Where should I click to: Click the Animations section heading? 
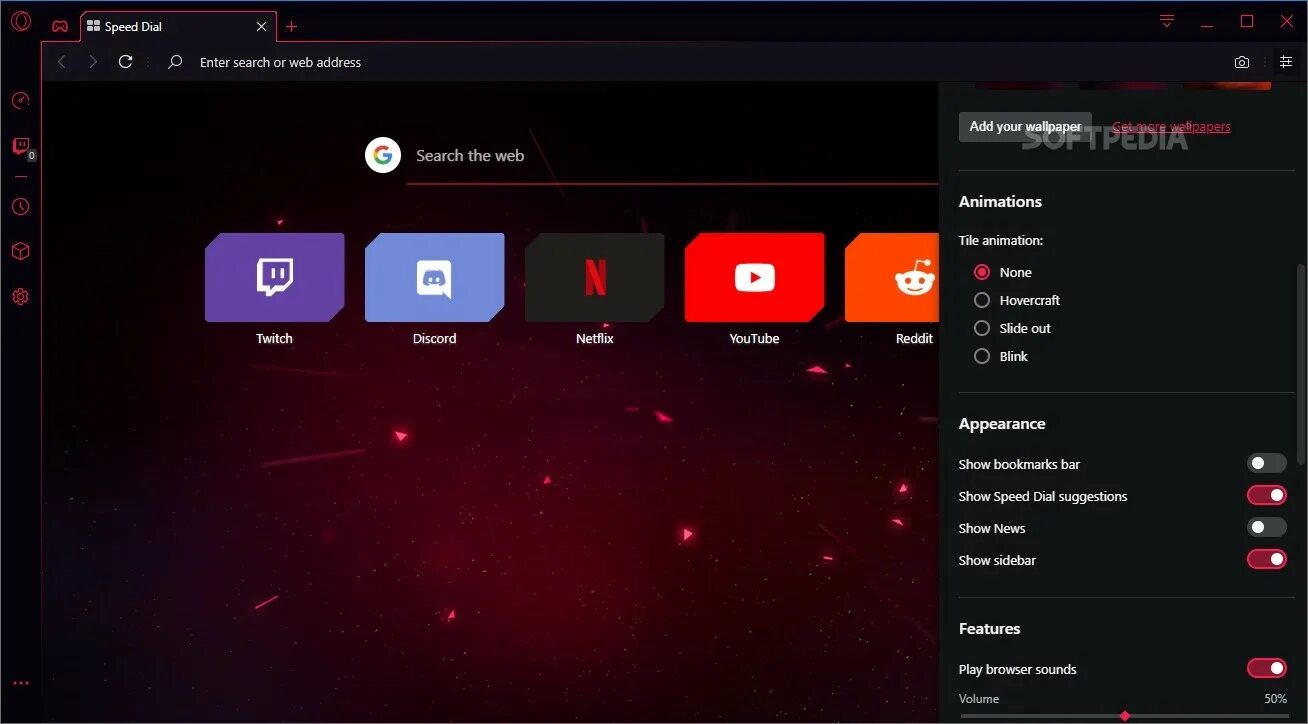pyautogui.click(x=1000, y=201)
